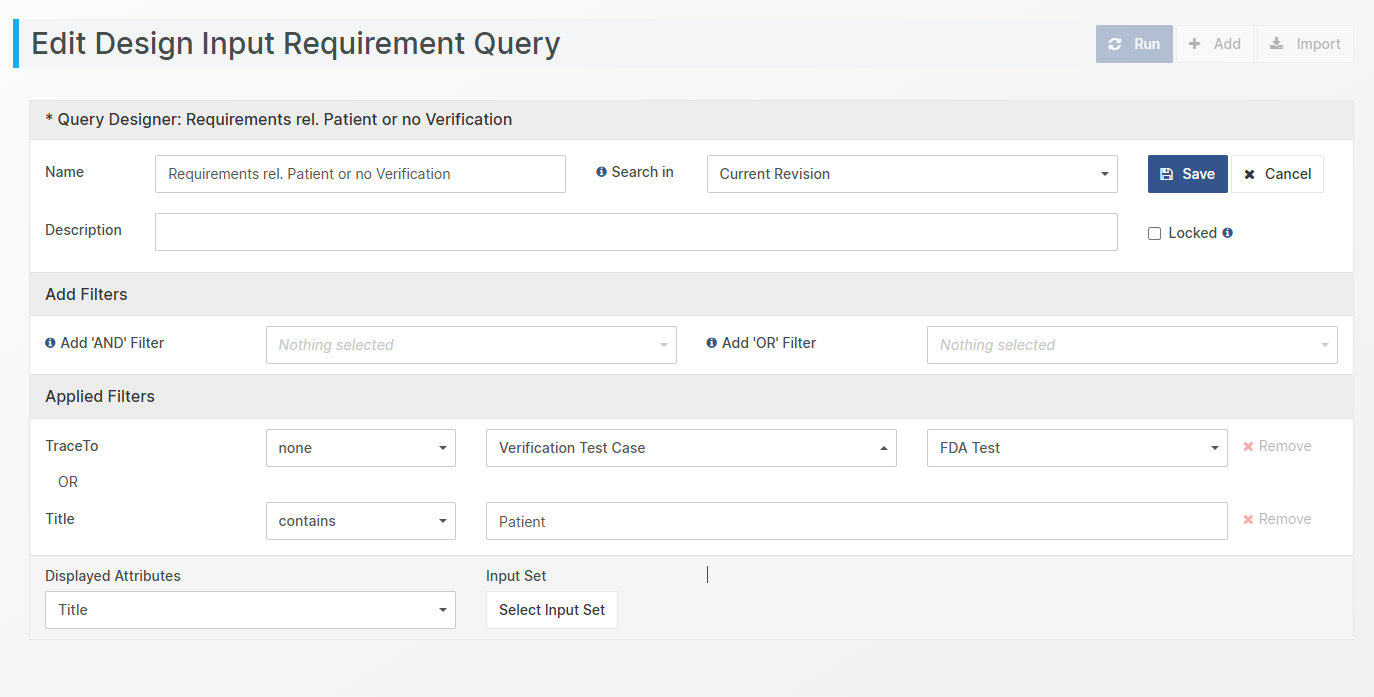
Task: Edit the Patient filter value field
Action: coord(857,521)
